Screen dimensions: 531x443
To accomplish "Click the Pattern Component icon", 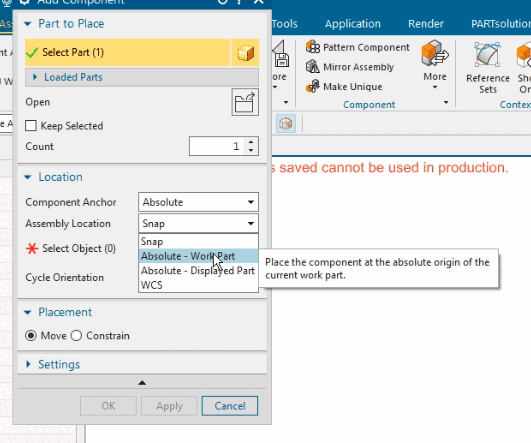I will 313,47.
